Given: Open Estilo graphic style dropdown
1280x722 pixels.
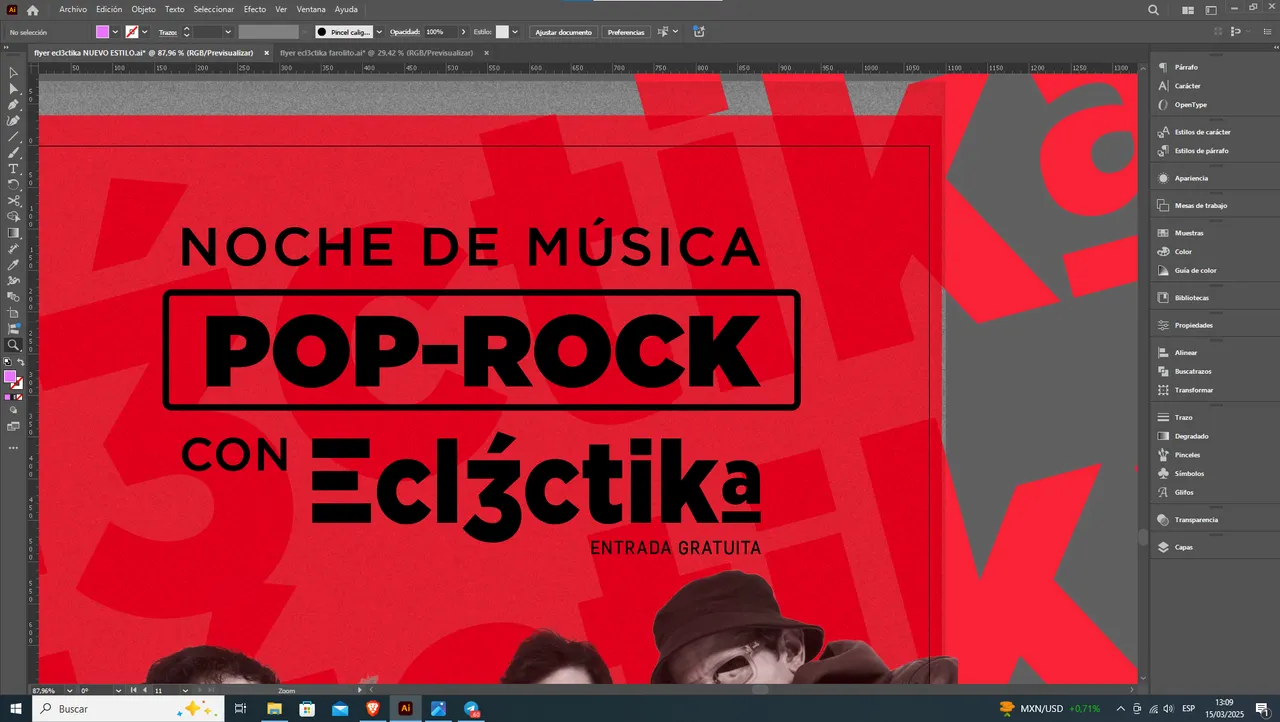Looking at the screenshot, I should [516, 32].
